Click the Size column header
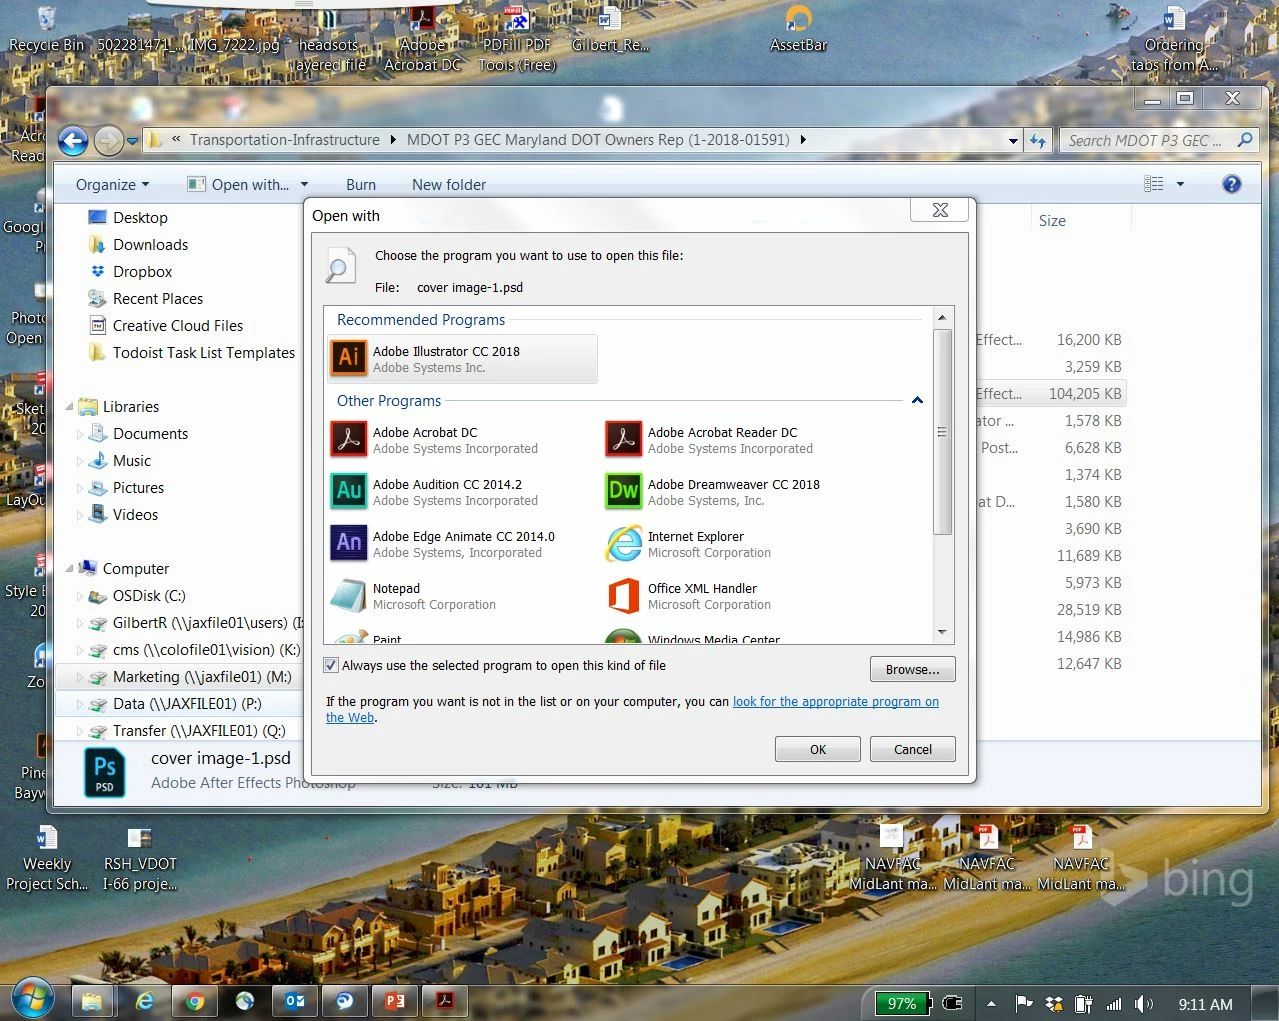Screen dimensions: 1279x1021 click(x=1079, y=220)
